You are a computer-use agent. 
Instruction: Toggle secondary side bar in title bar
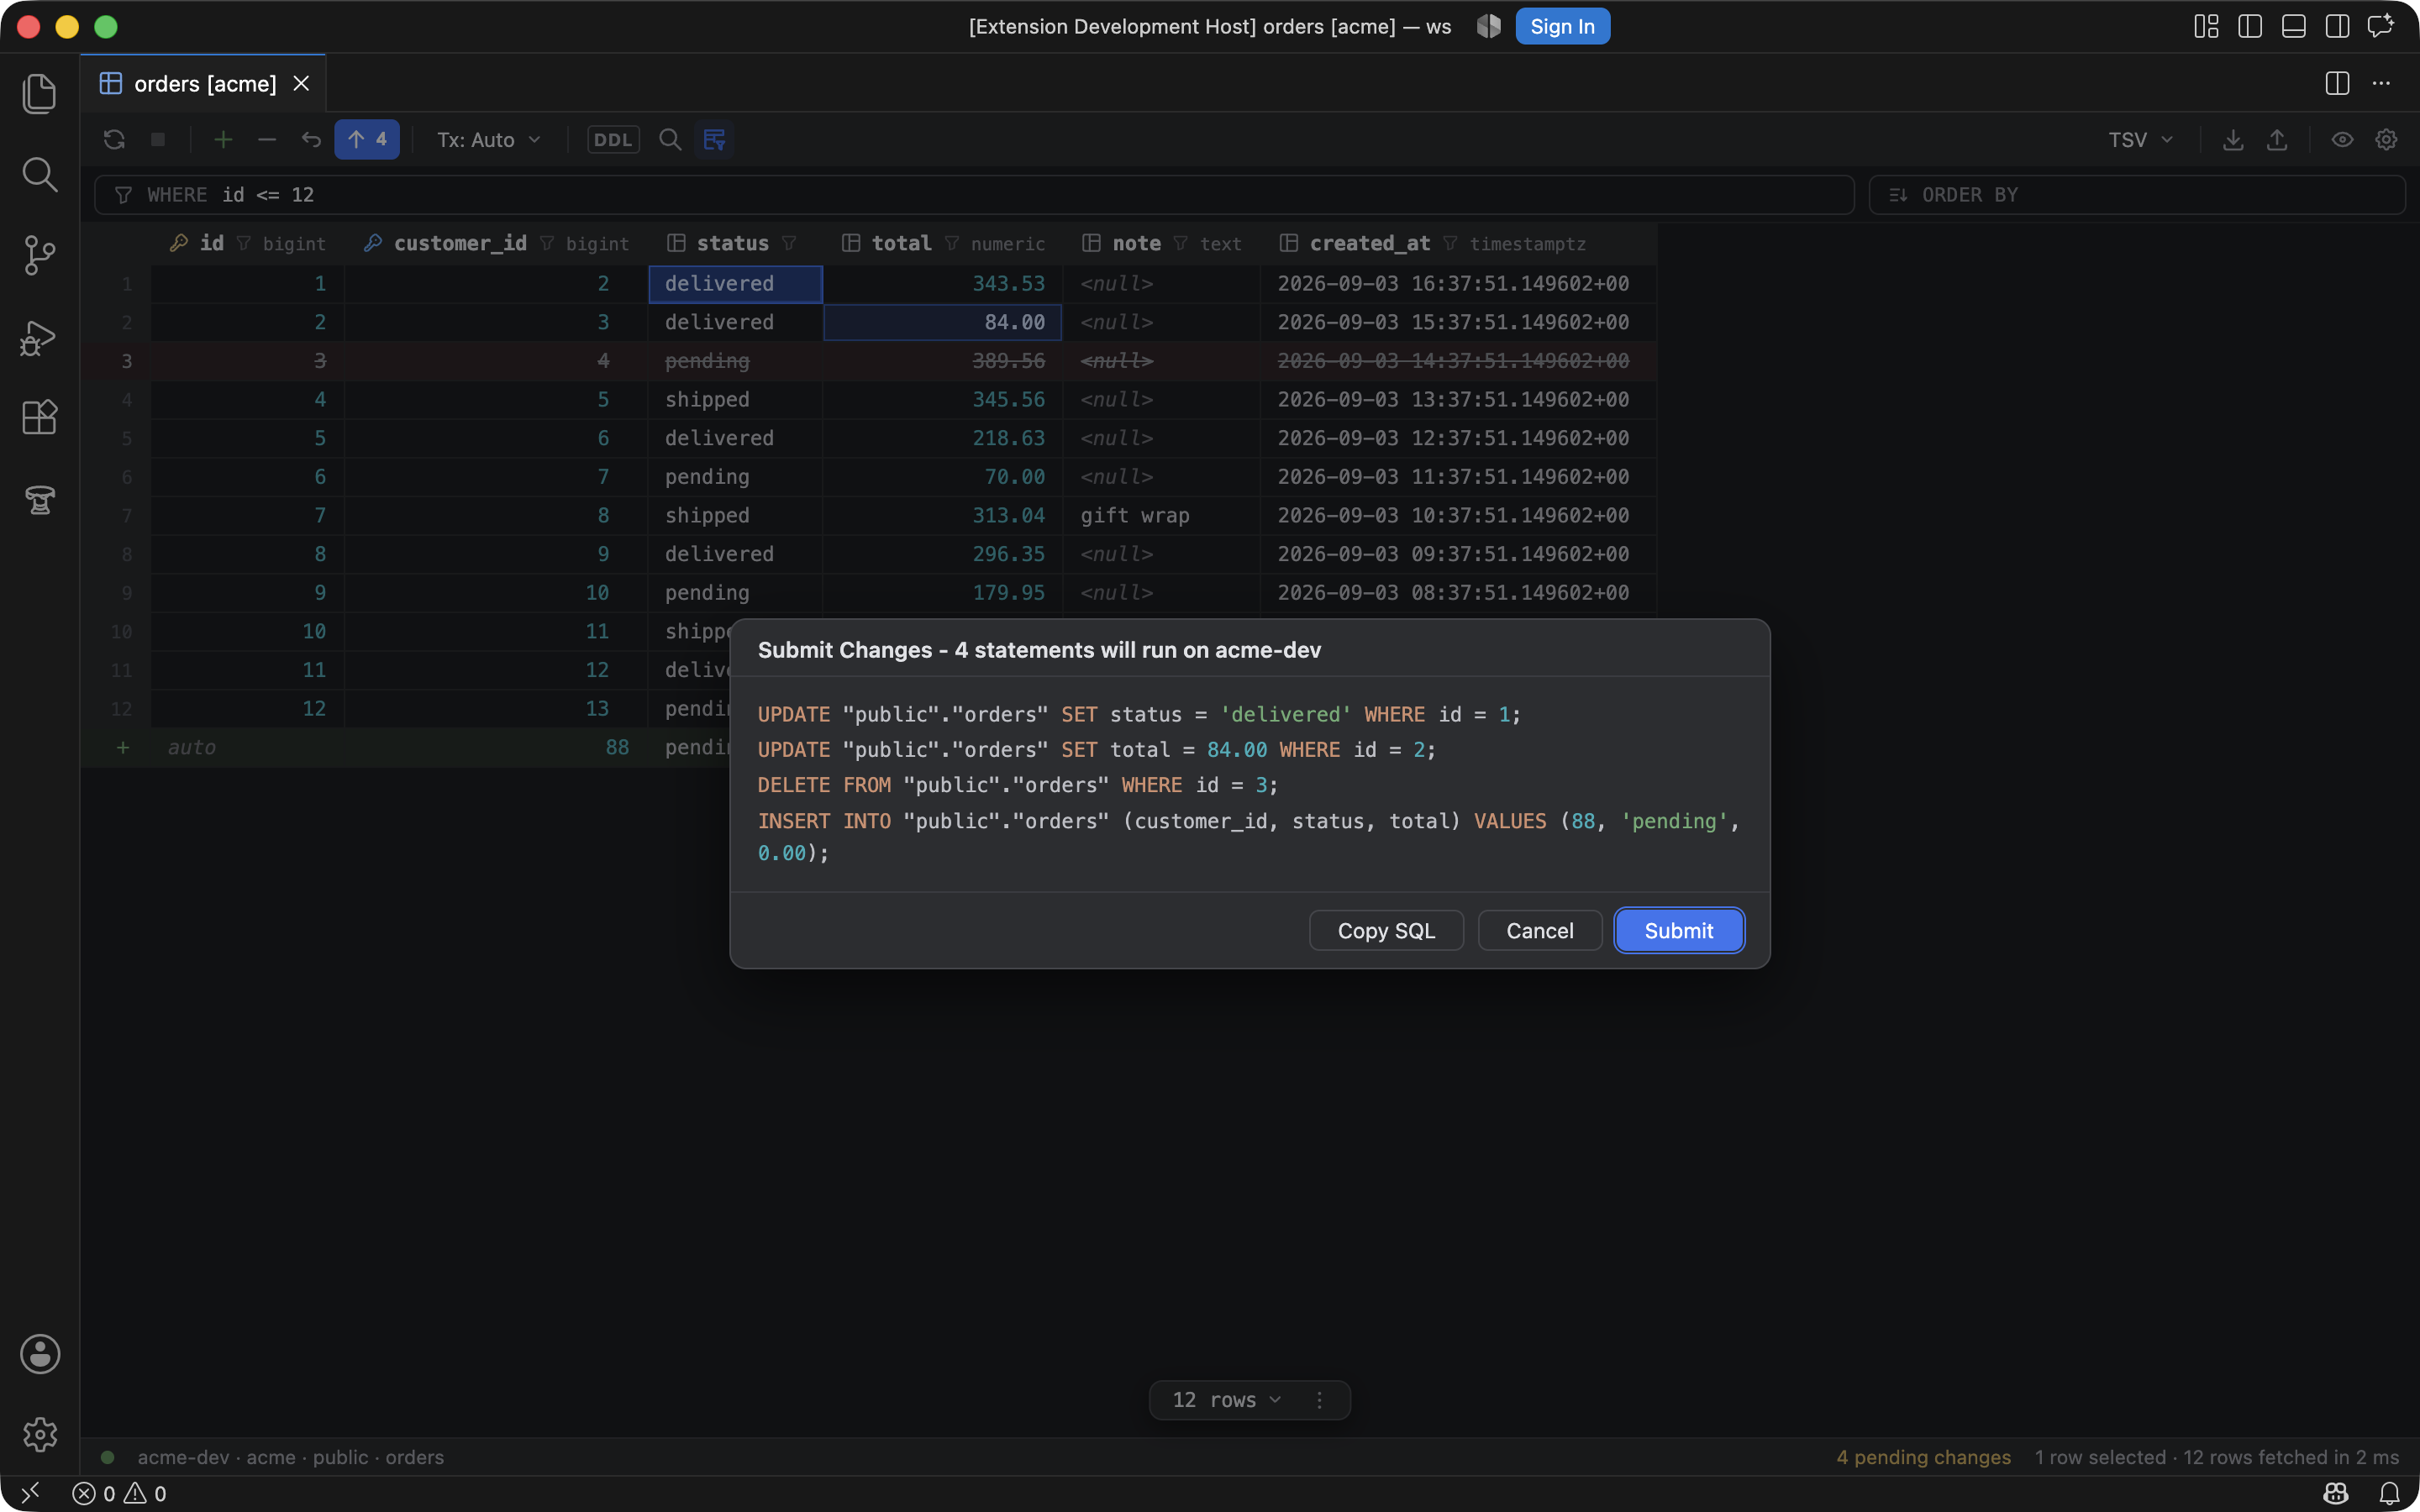(x=2337, y=26)
